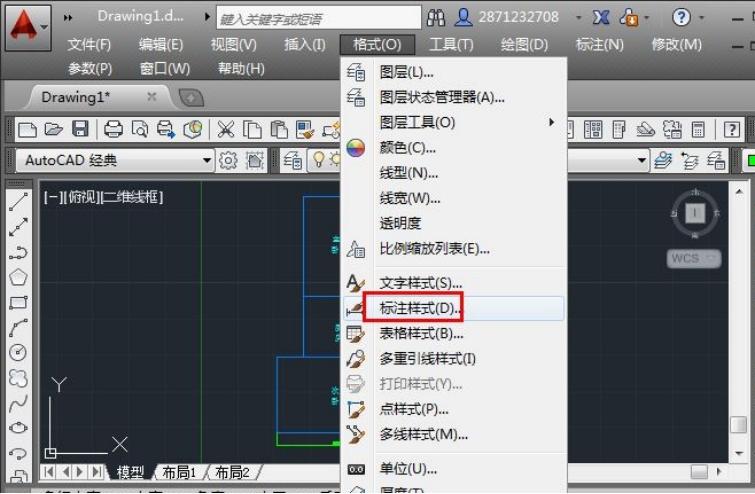Click the Plot printer icon

pos(114,130)
